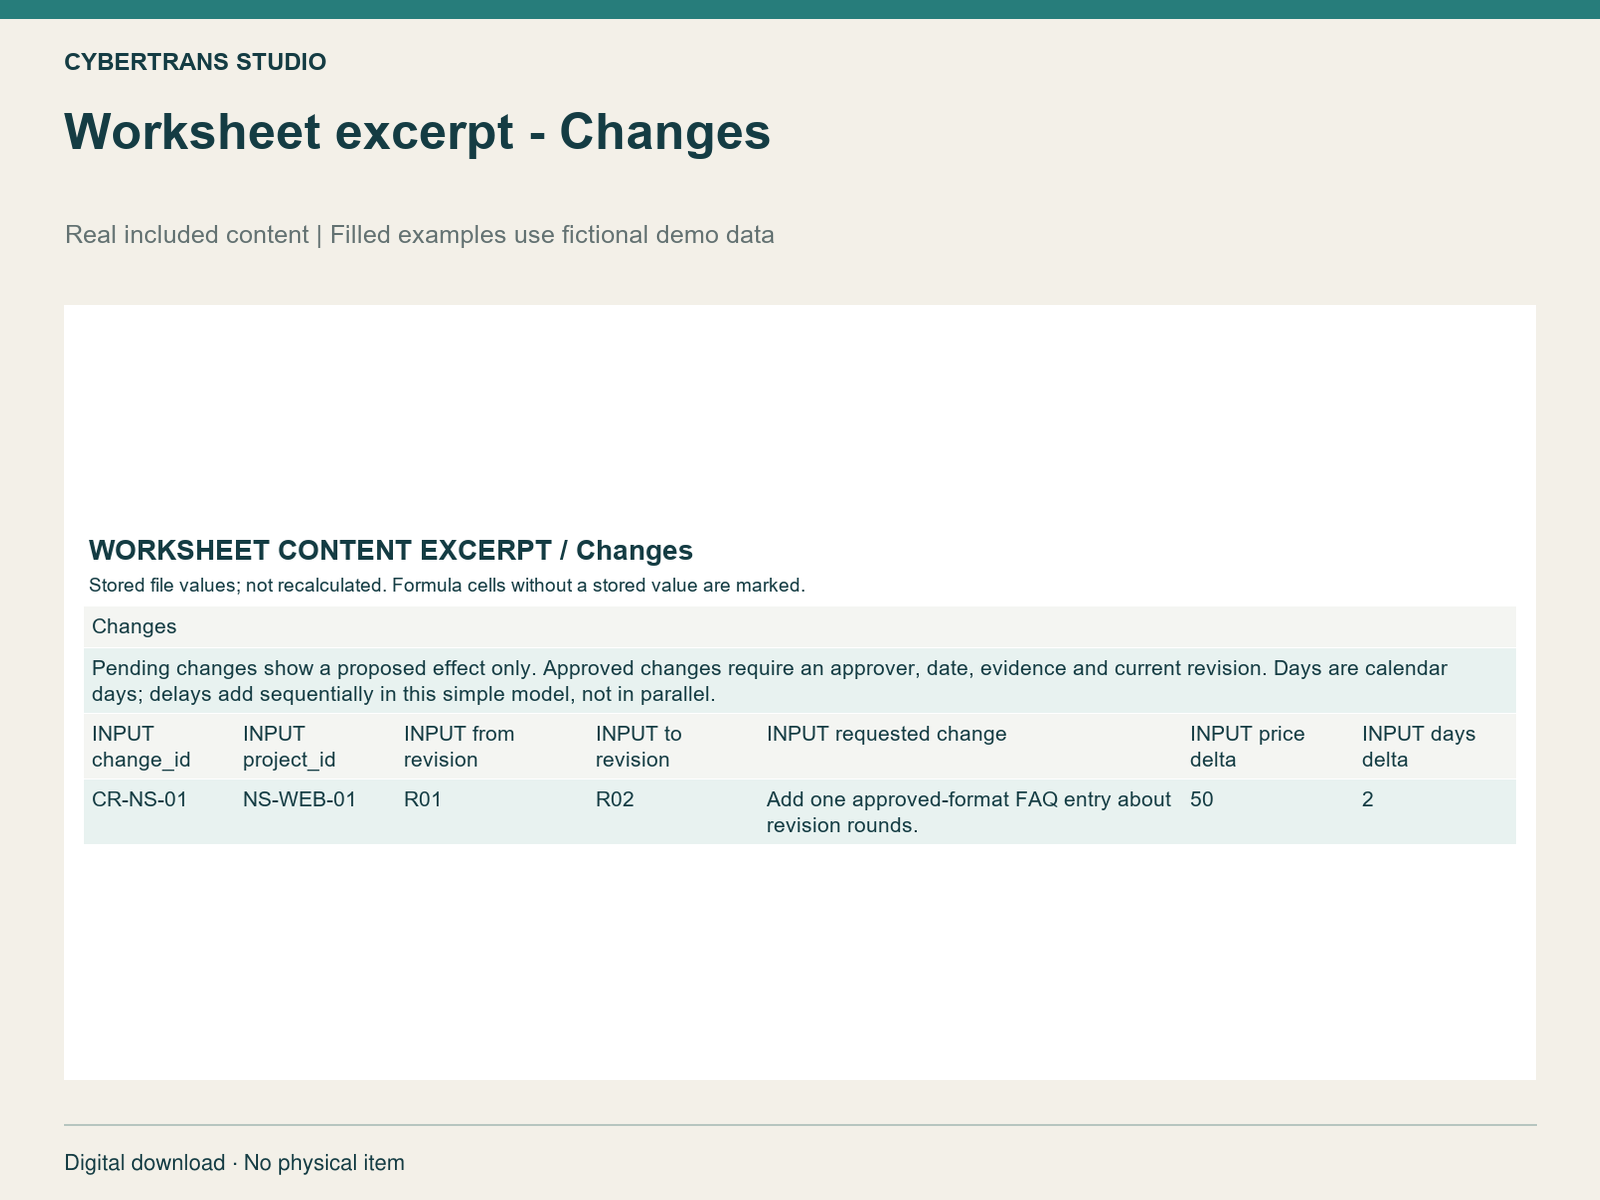Select the Worksheet excerpt - Changes title
This screenshot has width=1600, height=1200.
pos(417,132)
